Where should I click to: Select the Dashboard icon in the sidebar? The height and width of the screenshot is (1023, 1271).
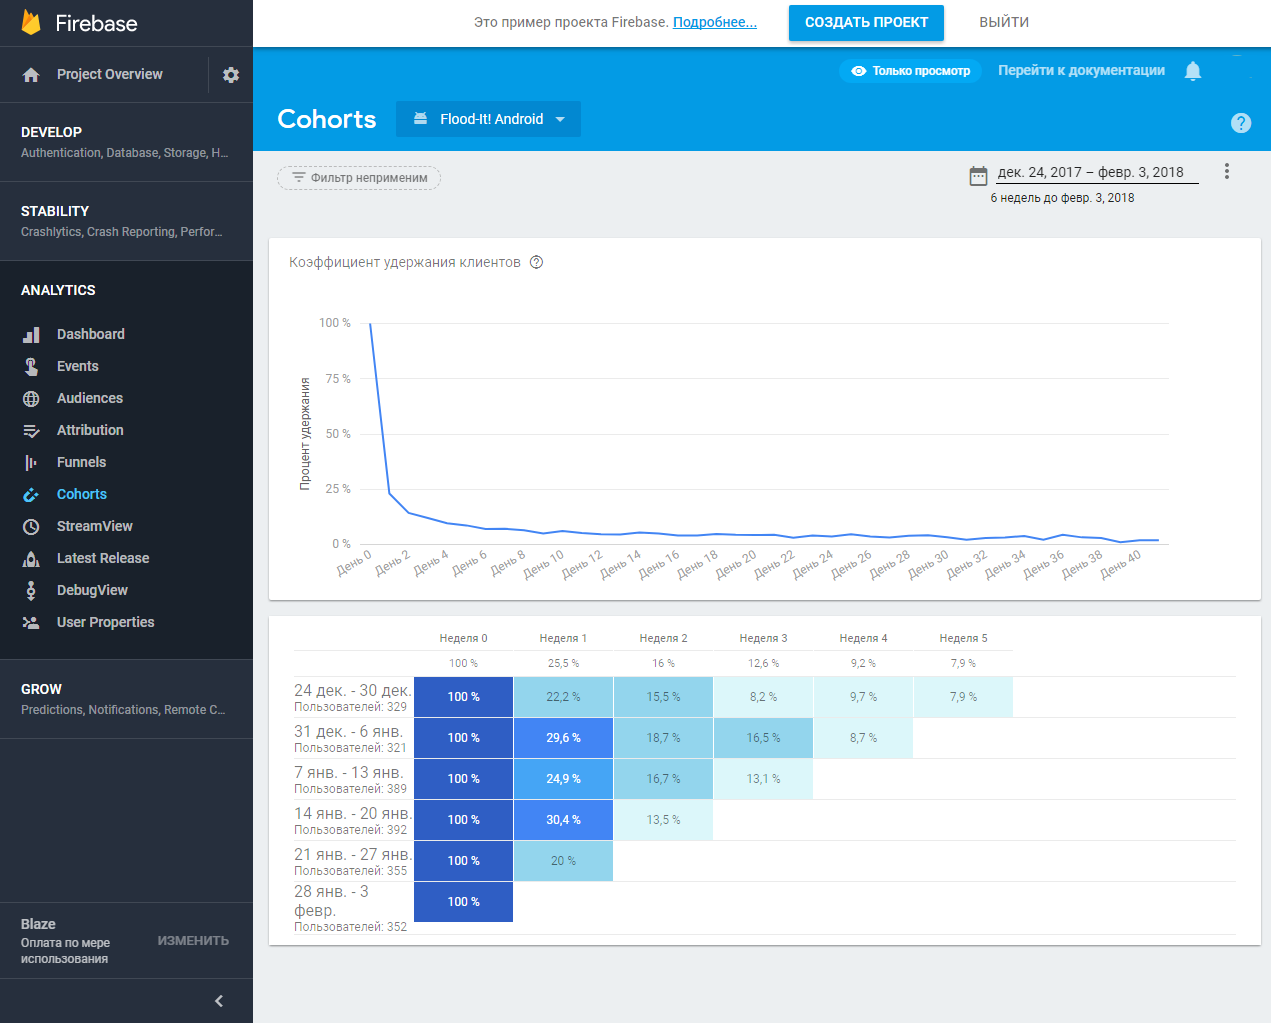coord(33,334)
